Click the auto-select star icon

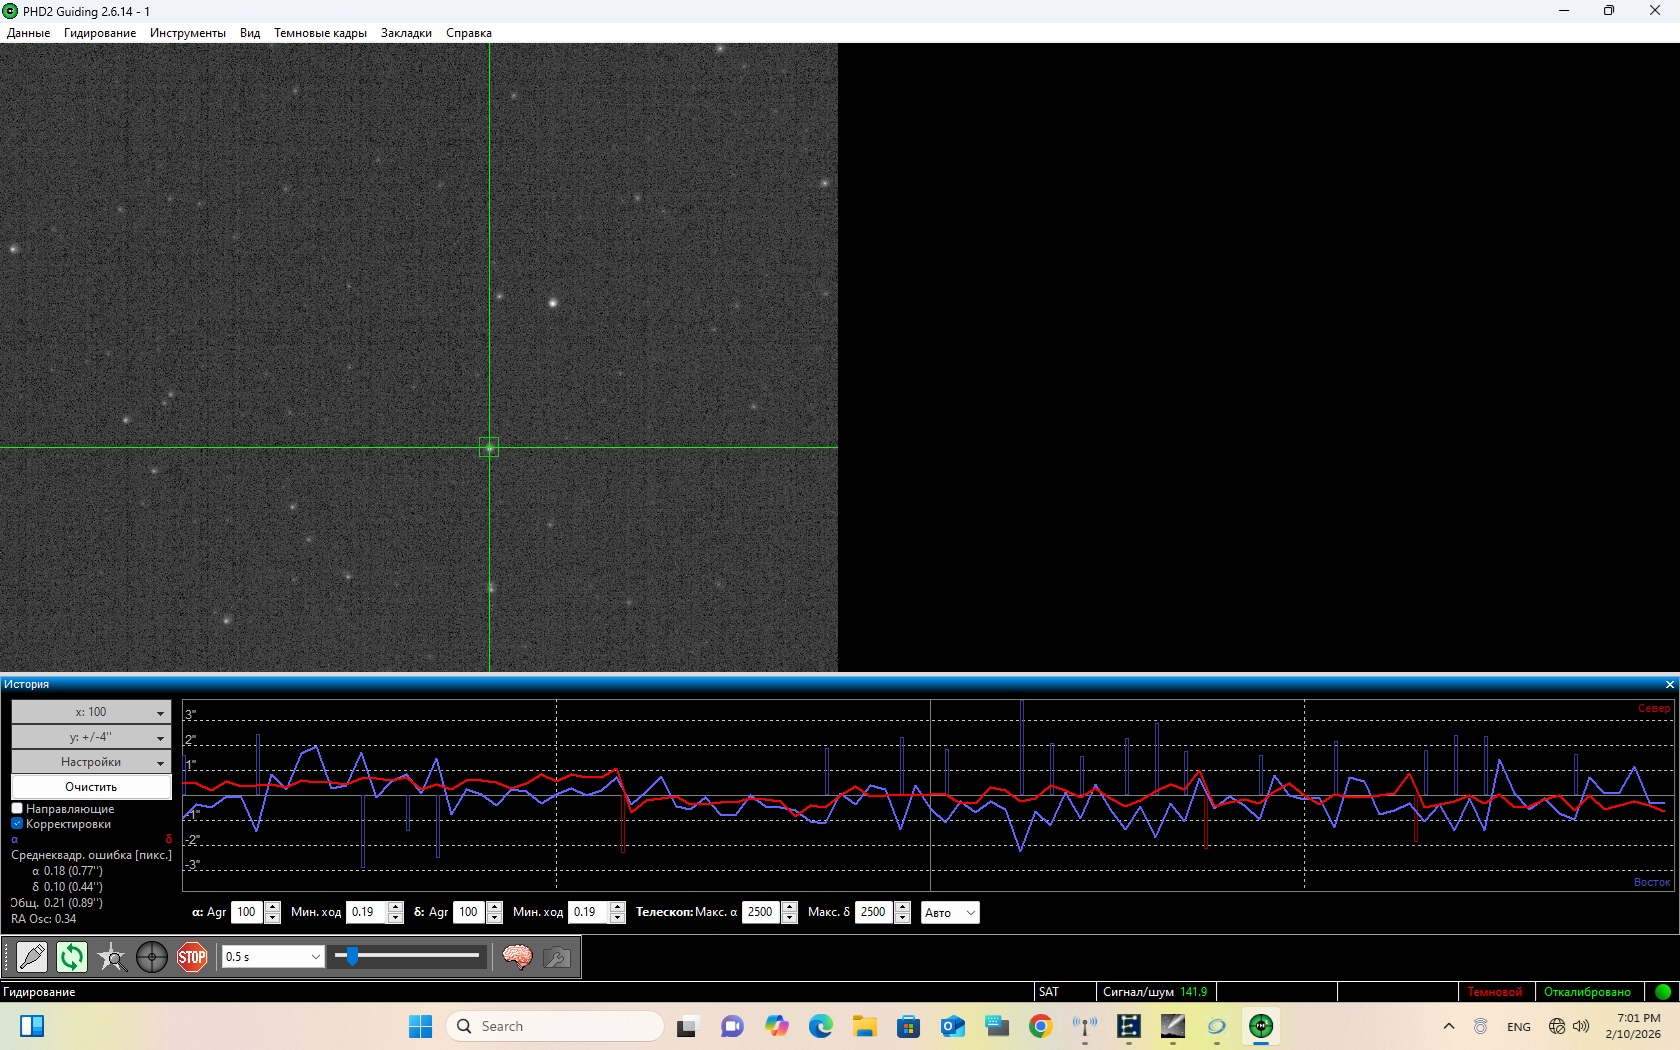pyautogui.click(x=112, y=957)
